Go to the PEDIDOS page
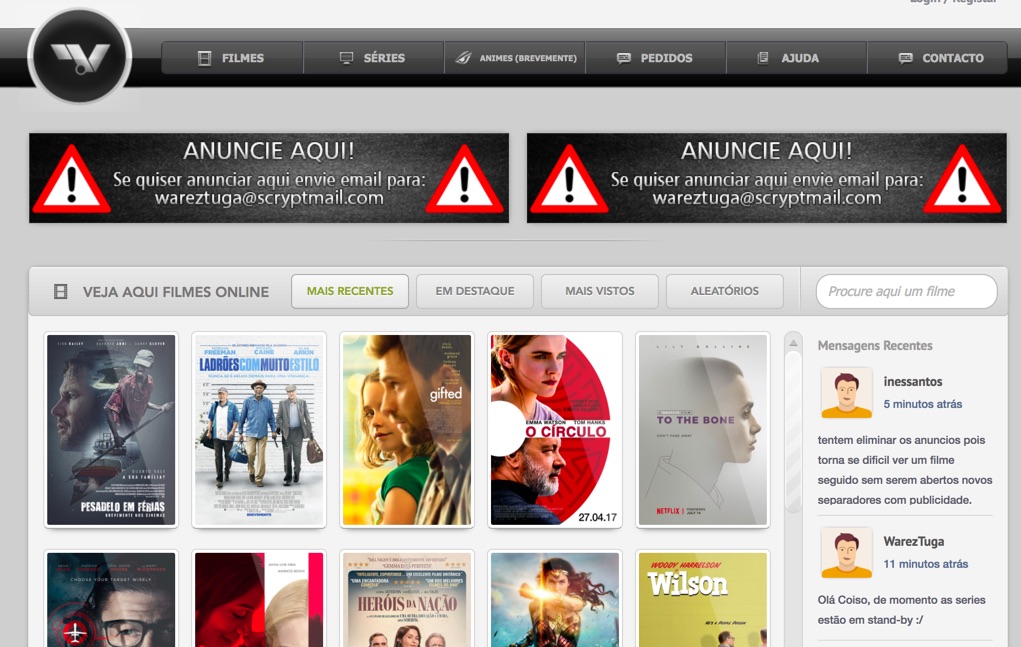 tap(655, 58)
